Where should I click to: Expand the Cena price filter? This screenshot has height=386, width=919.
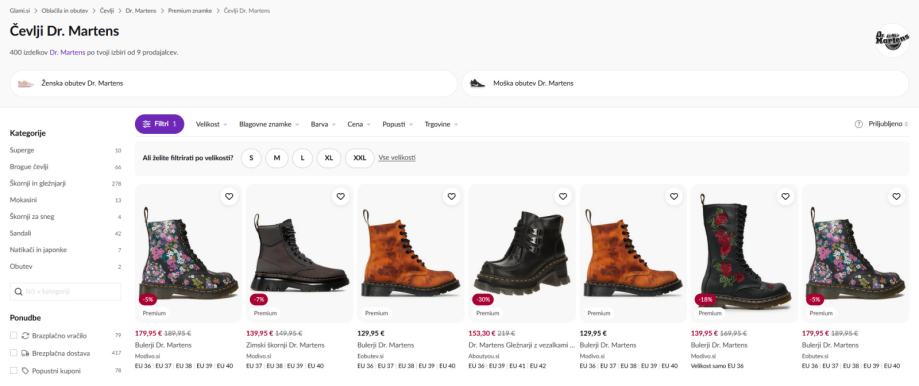click(x=359, y=124)
